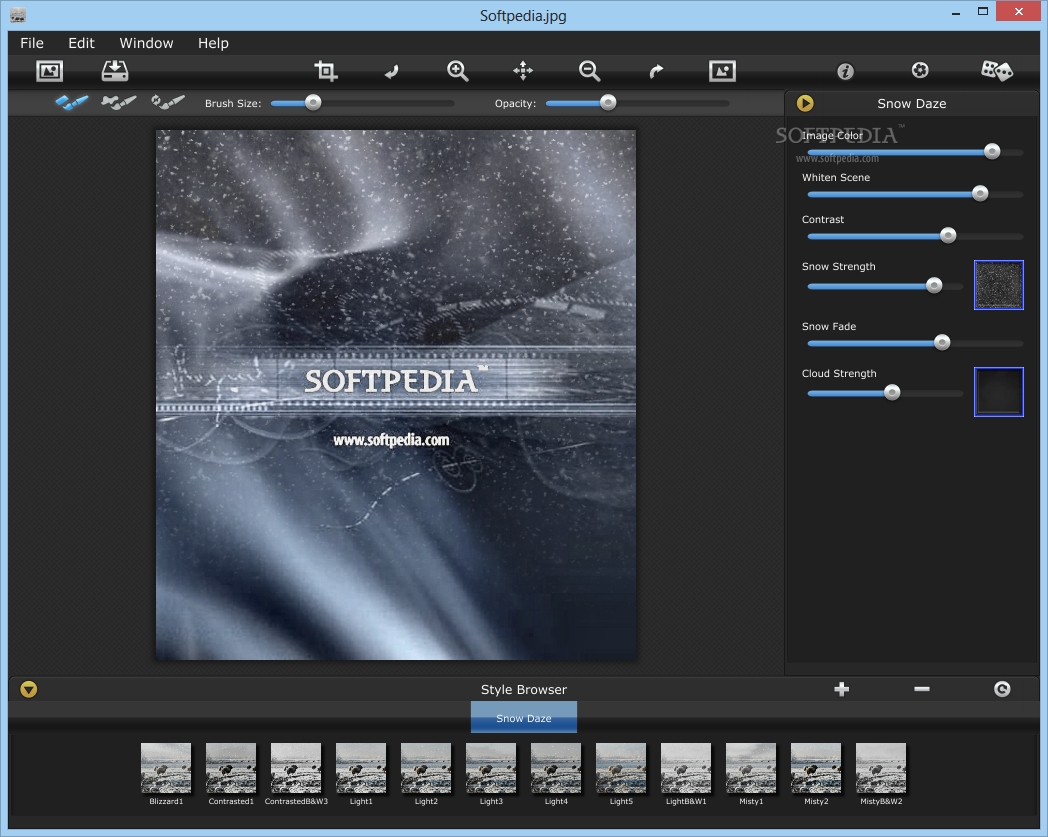Remove style with minus icon
Viewport: 1048px width, 837px height.
pos(922,689)
